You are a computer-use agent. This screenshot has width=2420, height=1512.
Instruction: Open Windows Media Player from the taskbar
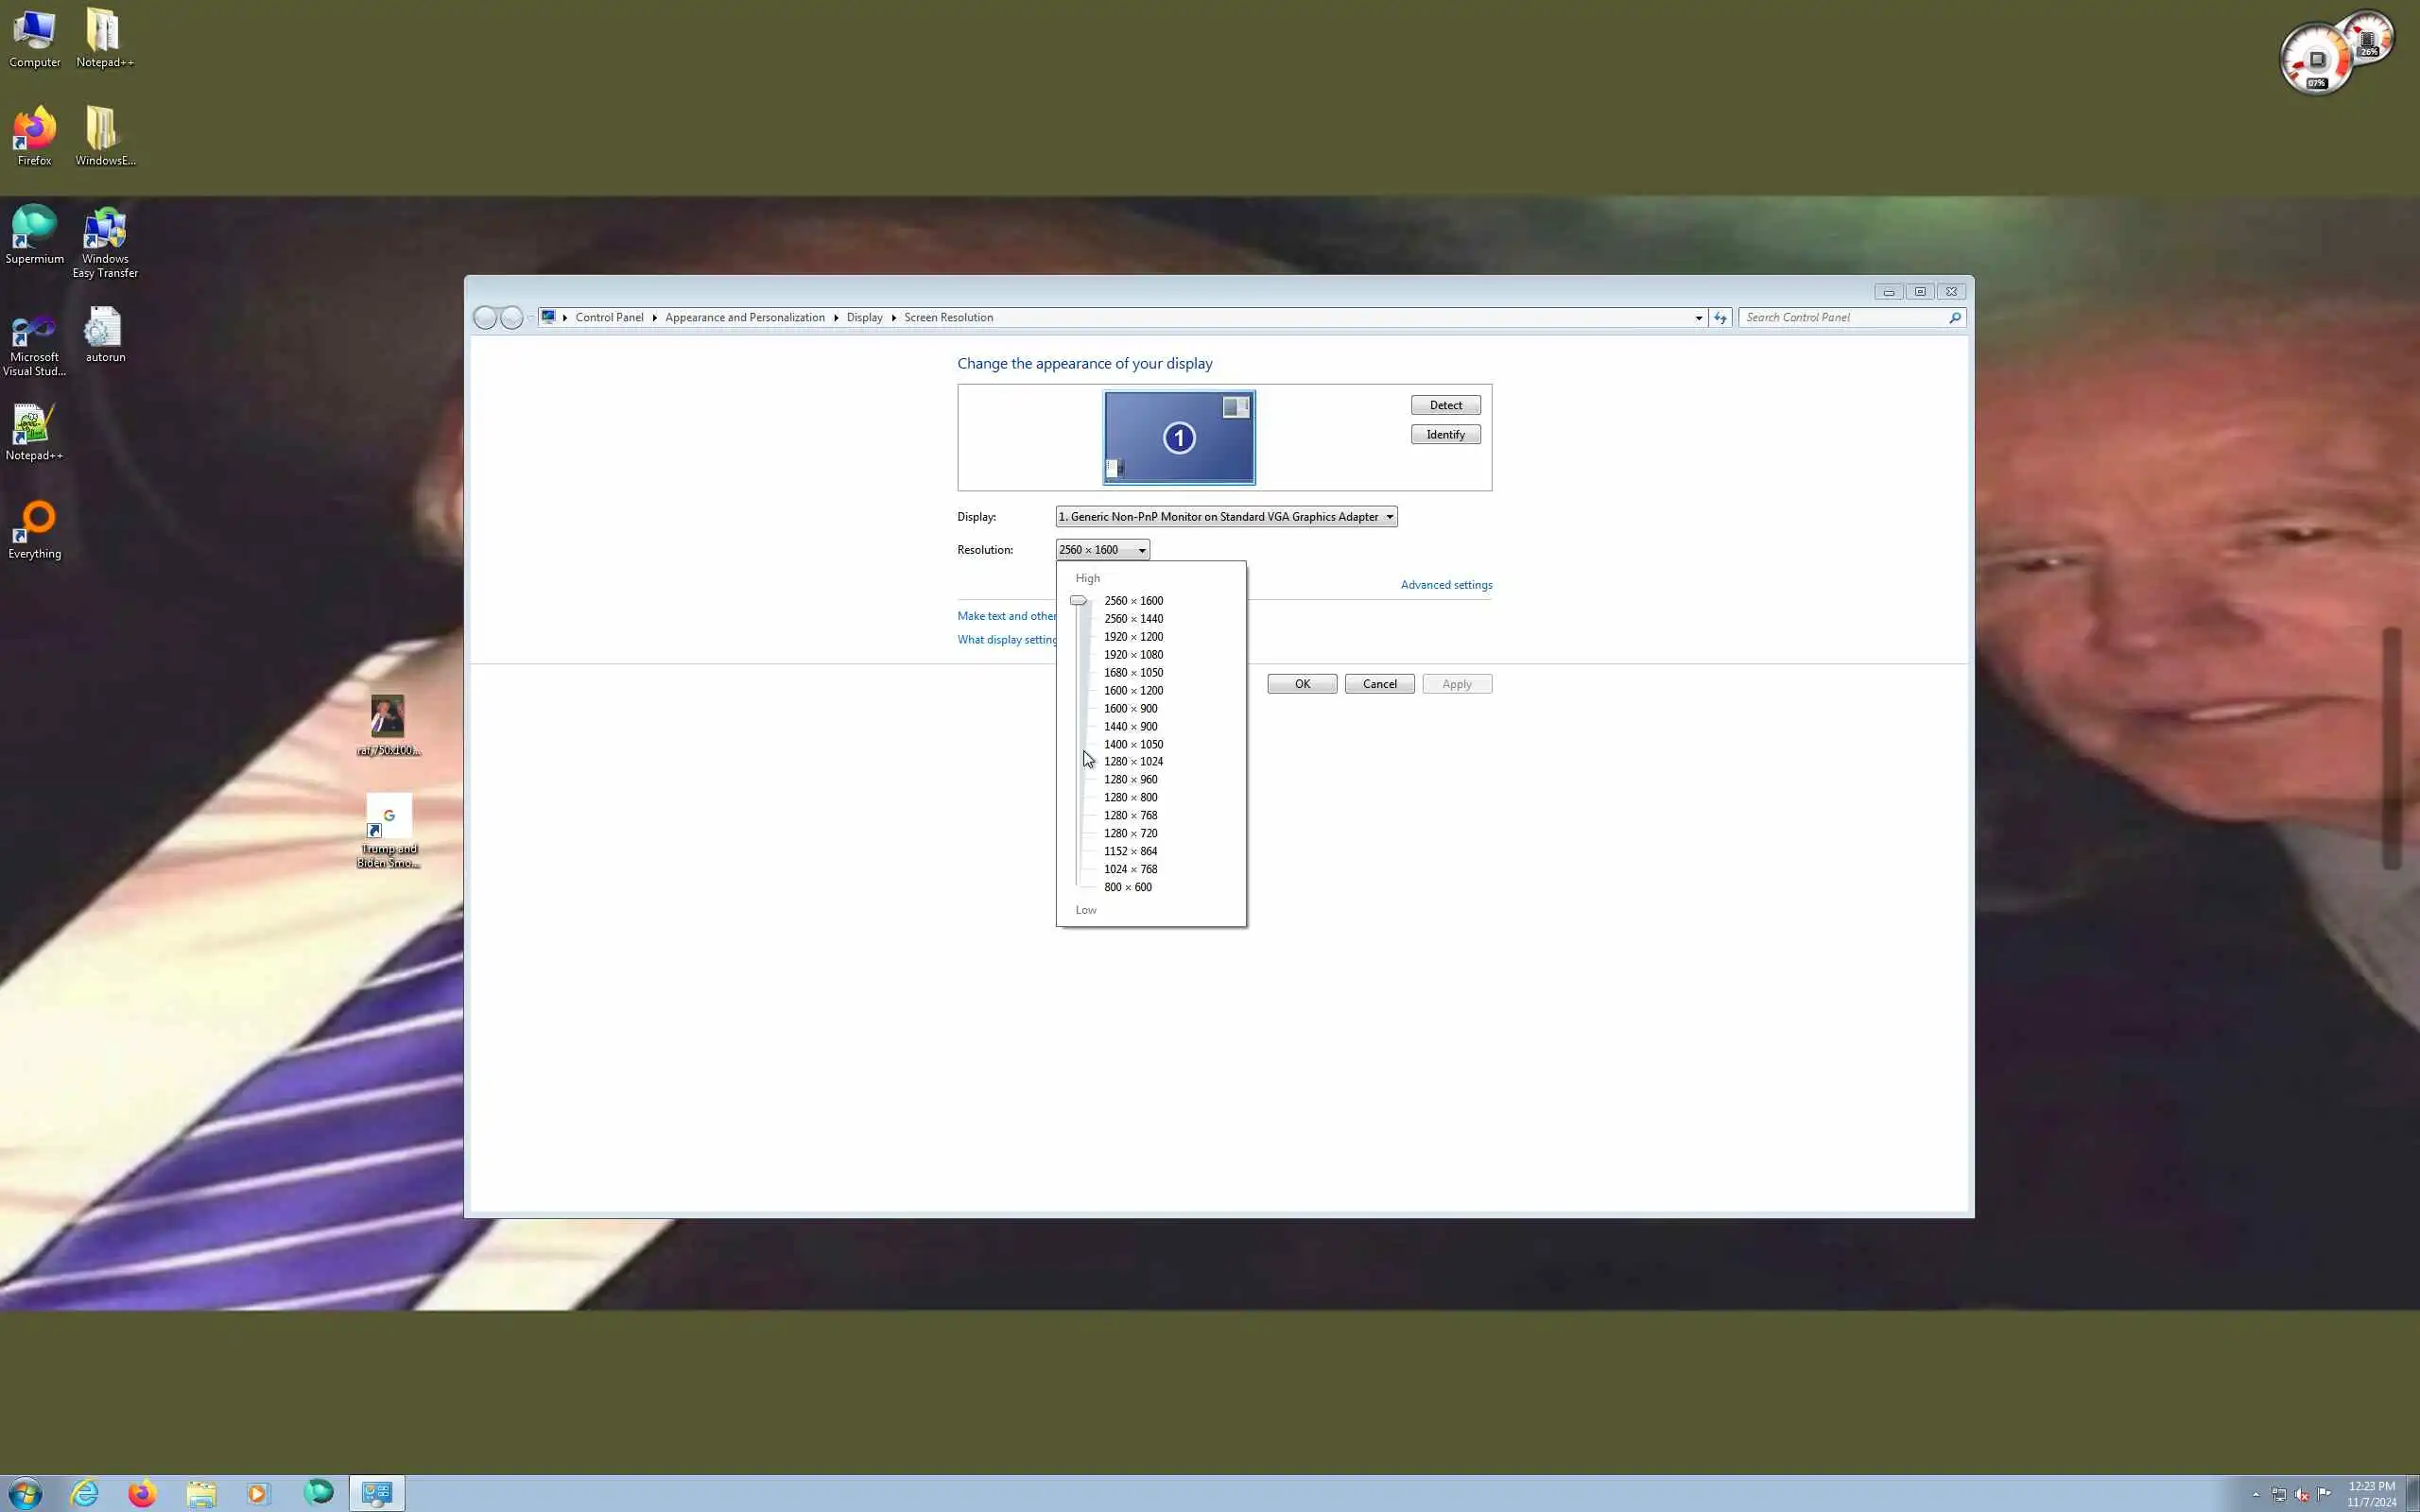click(258, 1493)
